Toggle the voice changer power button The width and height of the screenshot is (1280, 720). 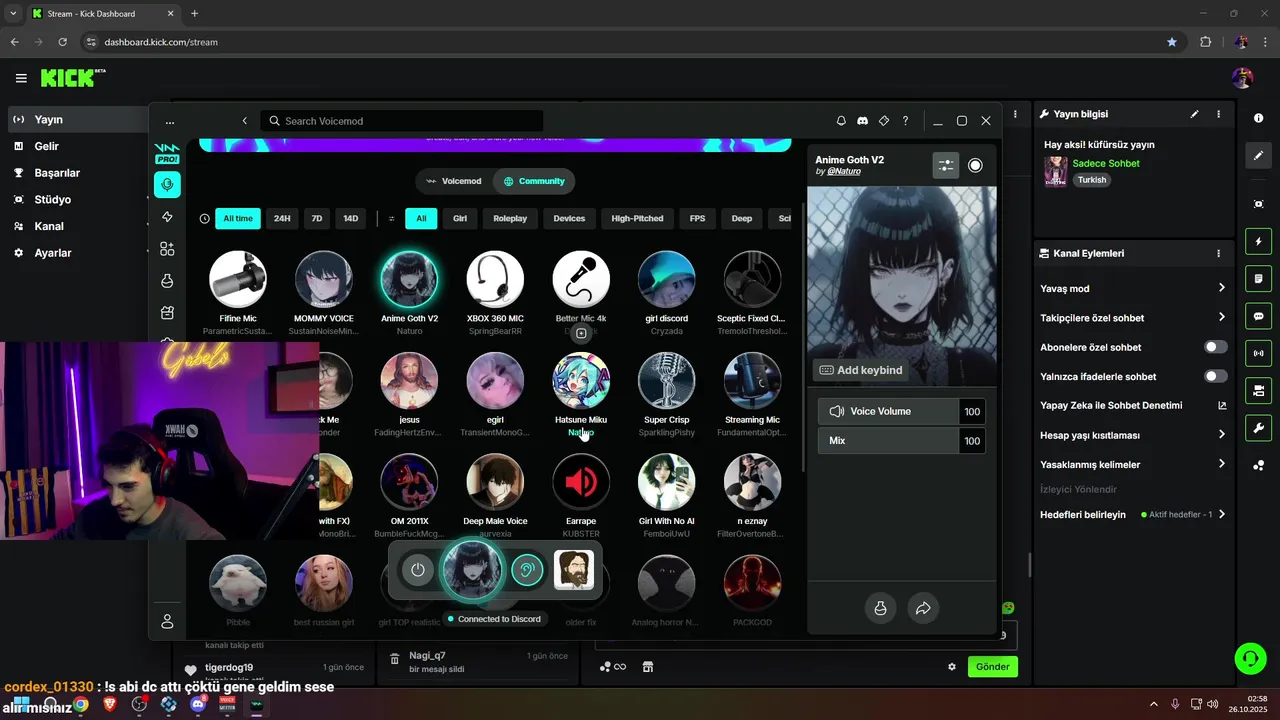[x=418, y=570]
